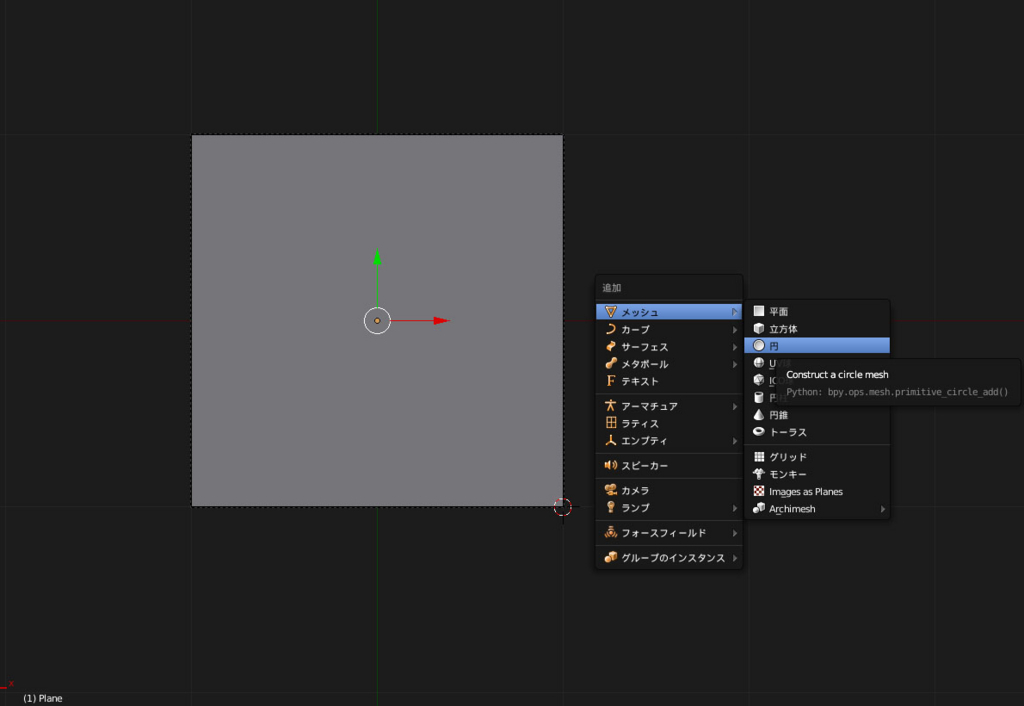Click the メタボール metaball icon

[x=611, y=364]
